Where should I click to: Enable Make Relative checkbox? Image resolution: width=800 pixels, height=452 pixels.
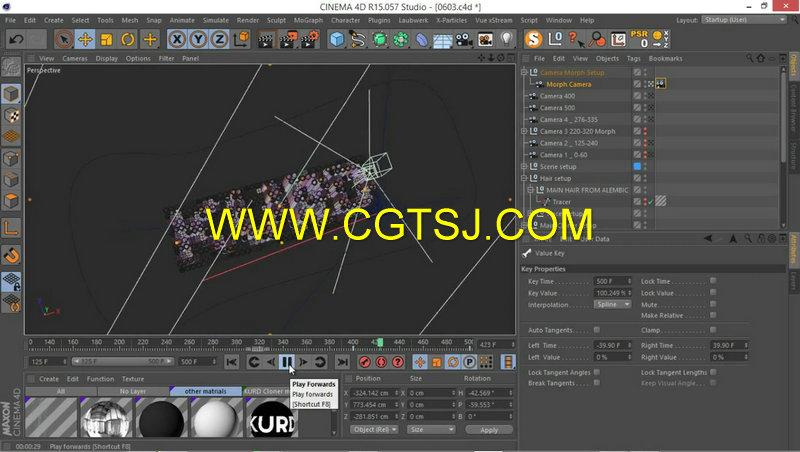pos(713,315)
